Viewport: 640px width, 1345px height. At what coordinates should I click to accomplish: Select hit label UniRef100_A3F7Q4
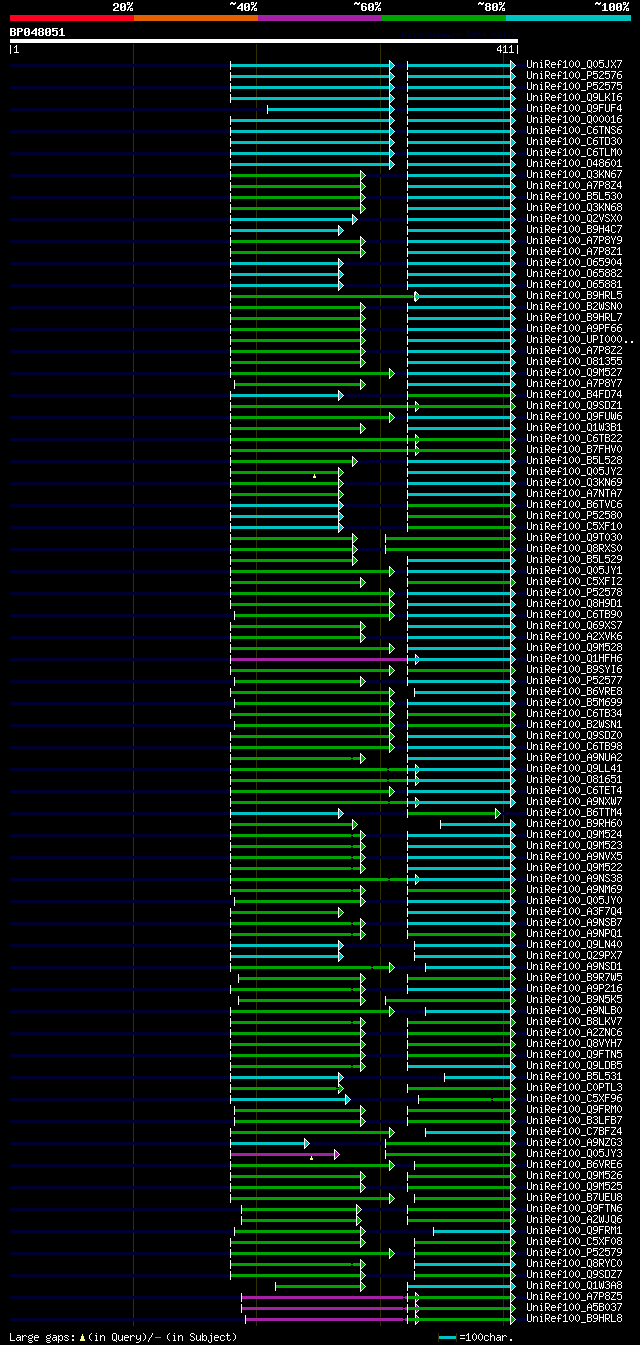point(574,911)
